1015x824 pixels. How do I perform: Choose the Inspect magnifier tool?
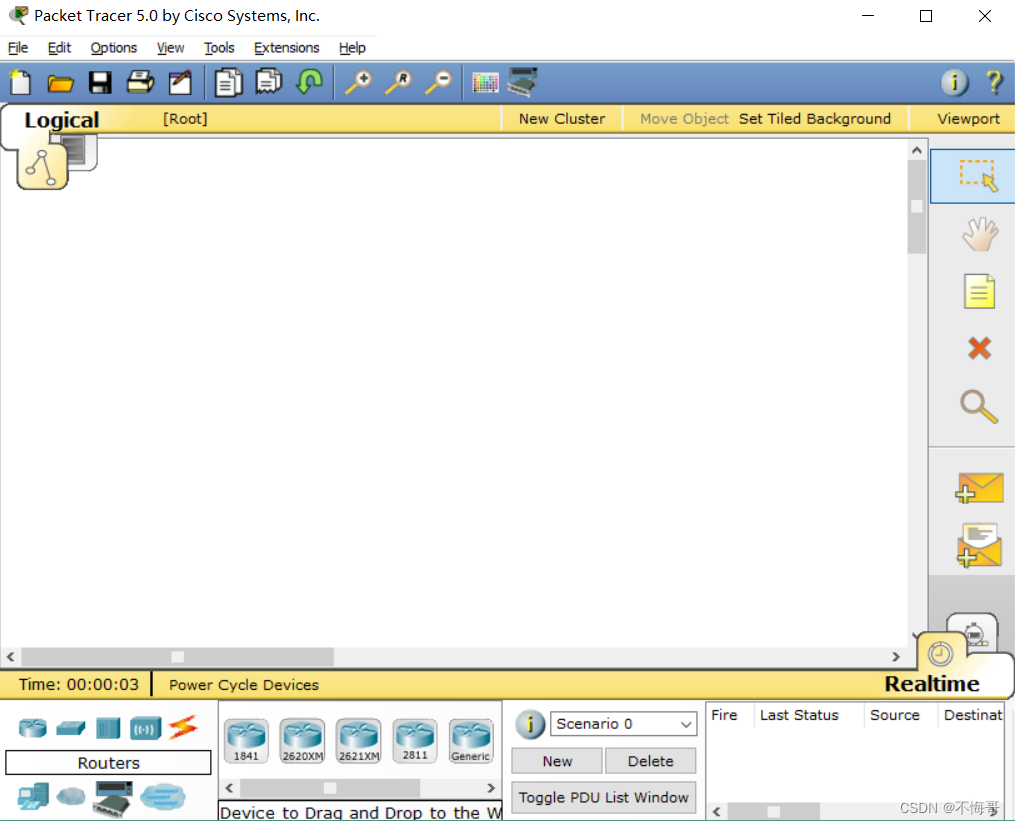tap(979, 406)
